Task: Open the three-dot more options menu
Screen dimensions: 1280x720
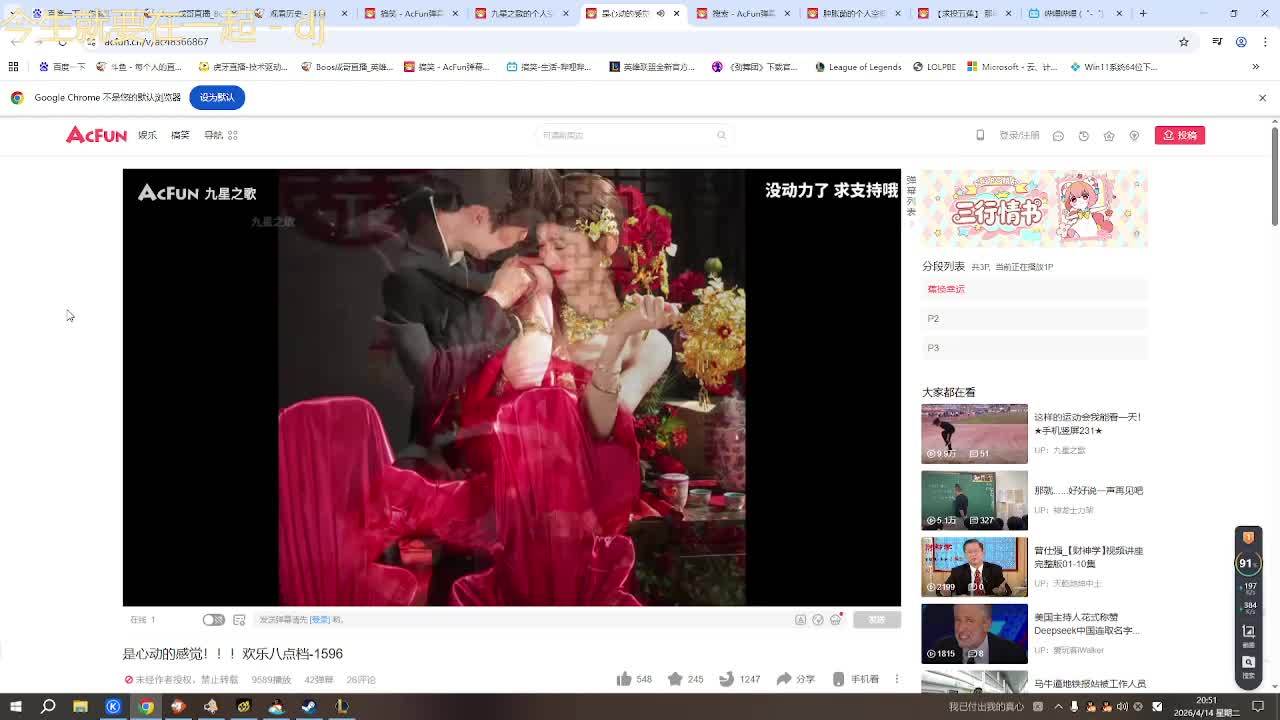Action: 897,679
